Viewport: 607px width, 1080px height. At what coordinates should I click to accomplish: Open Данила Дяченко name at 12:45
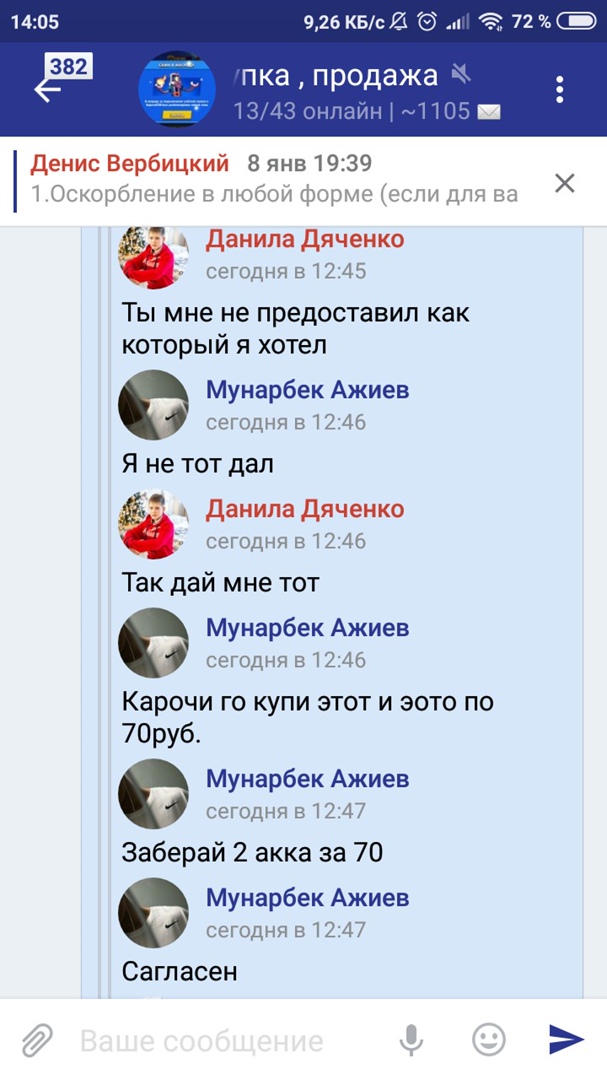point(305,239)
